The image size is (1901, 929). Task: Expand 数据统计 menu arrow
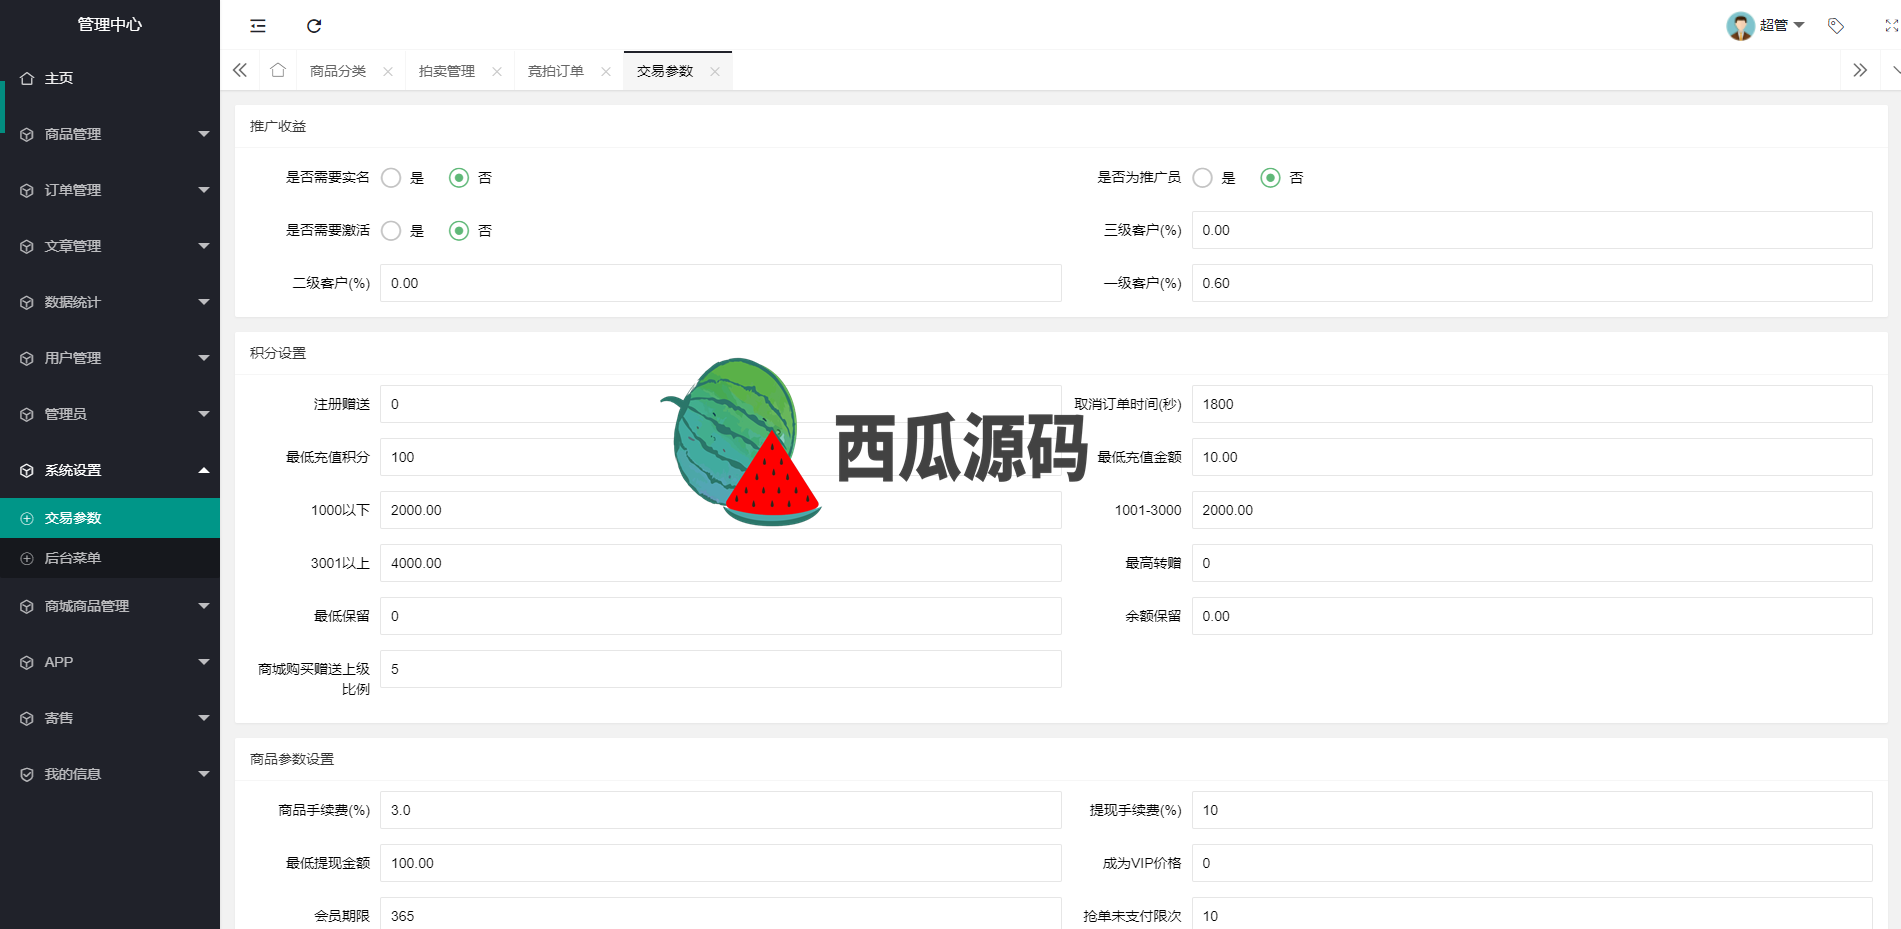pos(204,302)
